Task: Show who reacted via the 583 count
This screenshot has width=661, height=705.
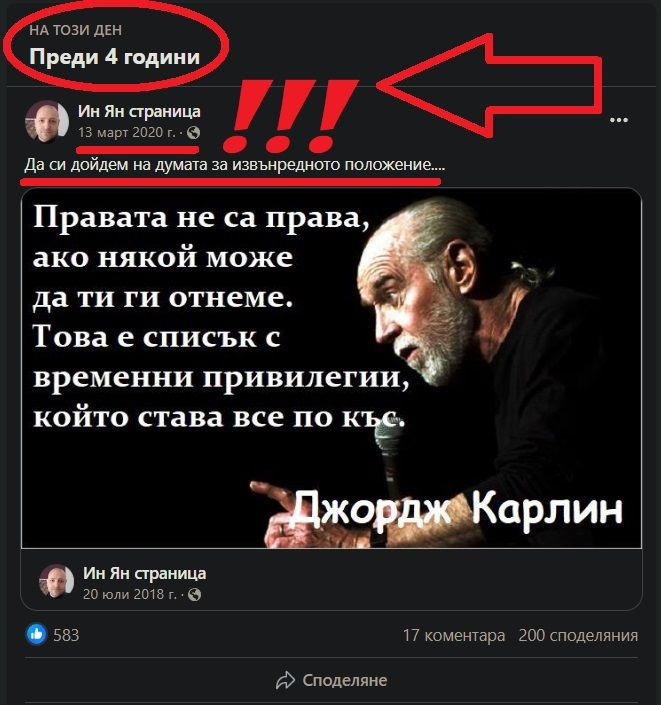Action: [x=66, y=635]
